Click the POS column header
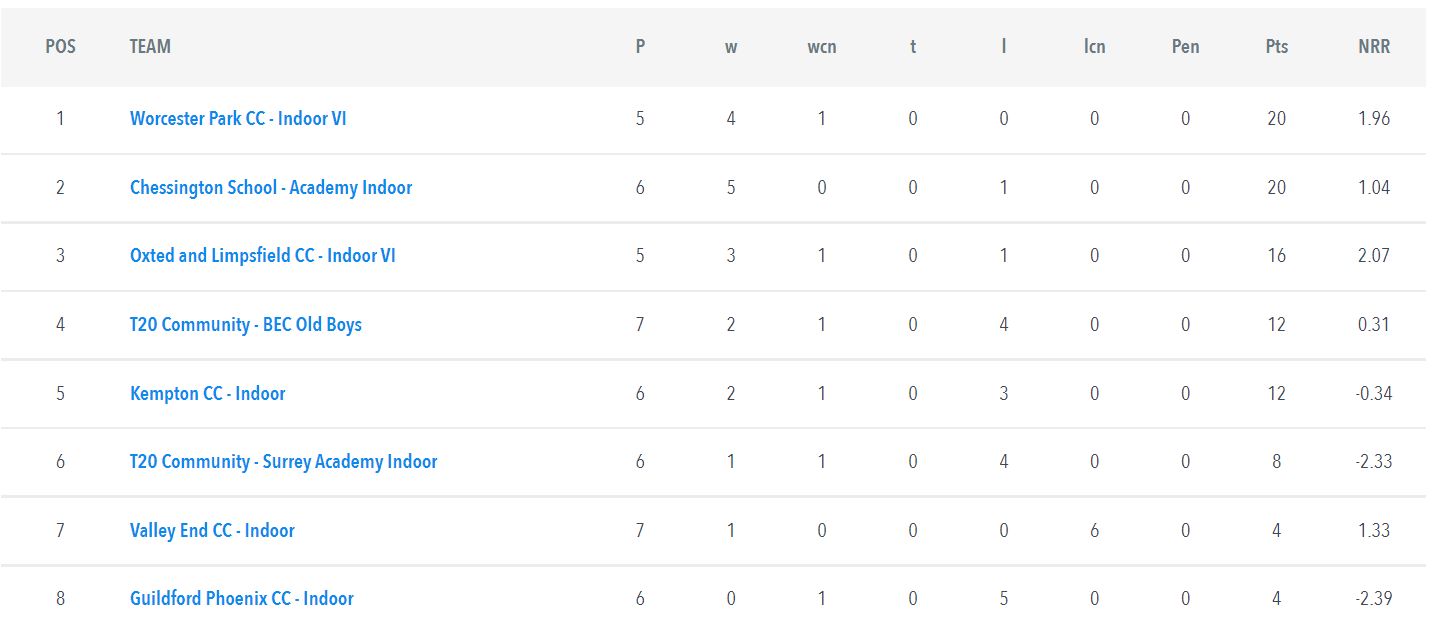Viewport: 1436px width, 632px height. pyautogui.click(x=60, y=46)
